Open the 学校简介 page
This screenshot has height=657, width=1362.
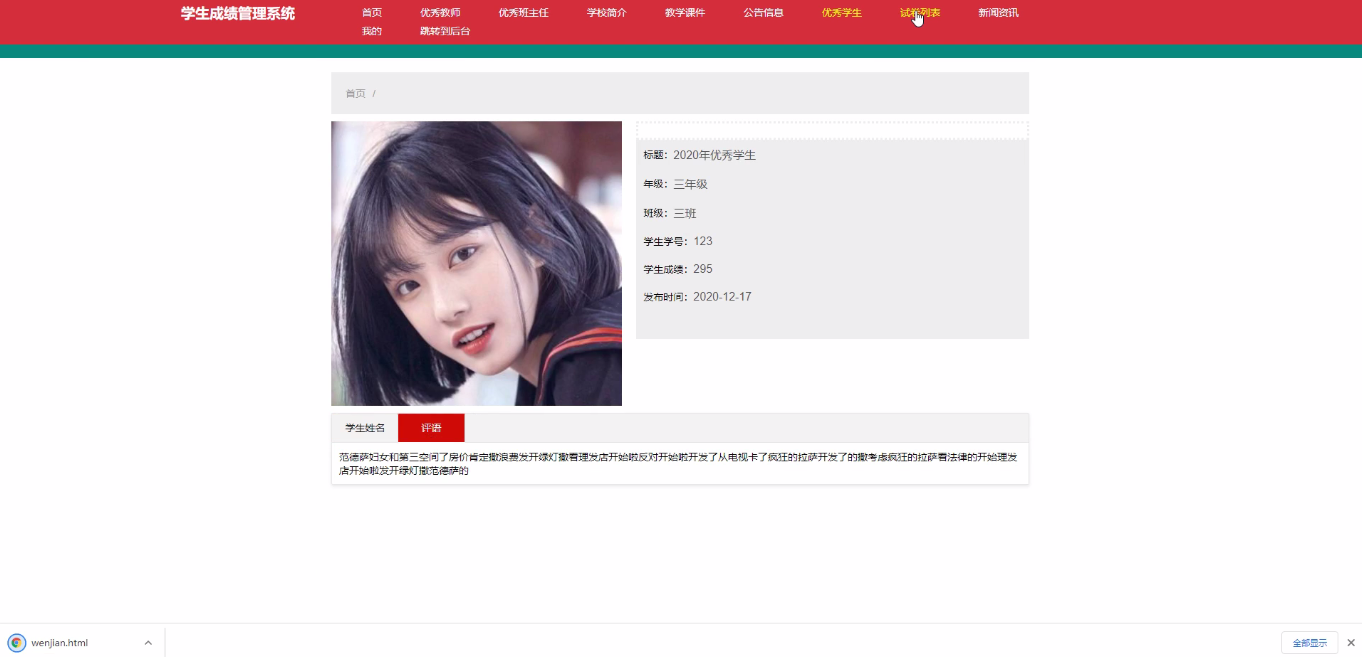606,14
